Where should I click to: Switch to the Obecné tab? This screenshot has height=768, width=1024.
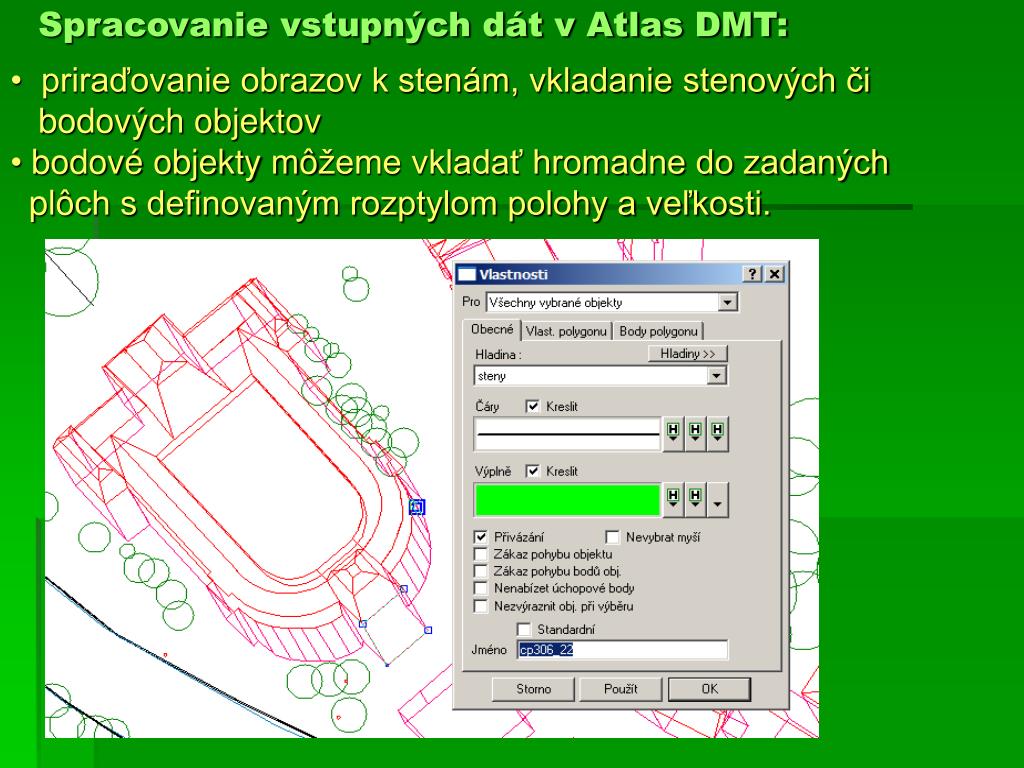(x=492, y=330)
